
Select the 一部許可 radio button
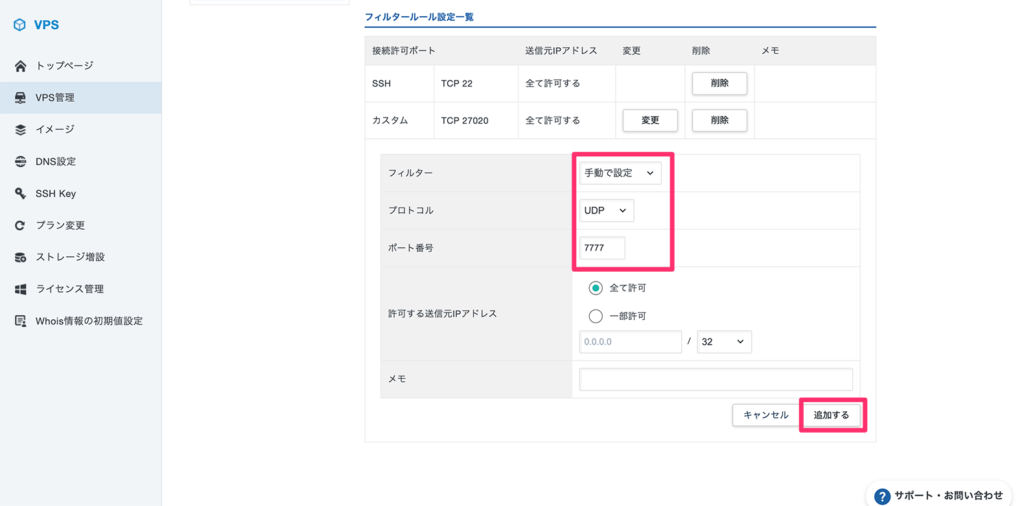[x=595, y=316]
